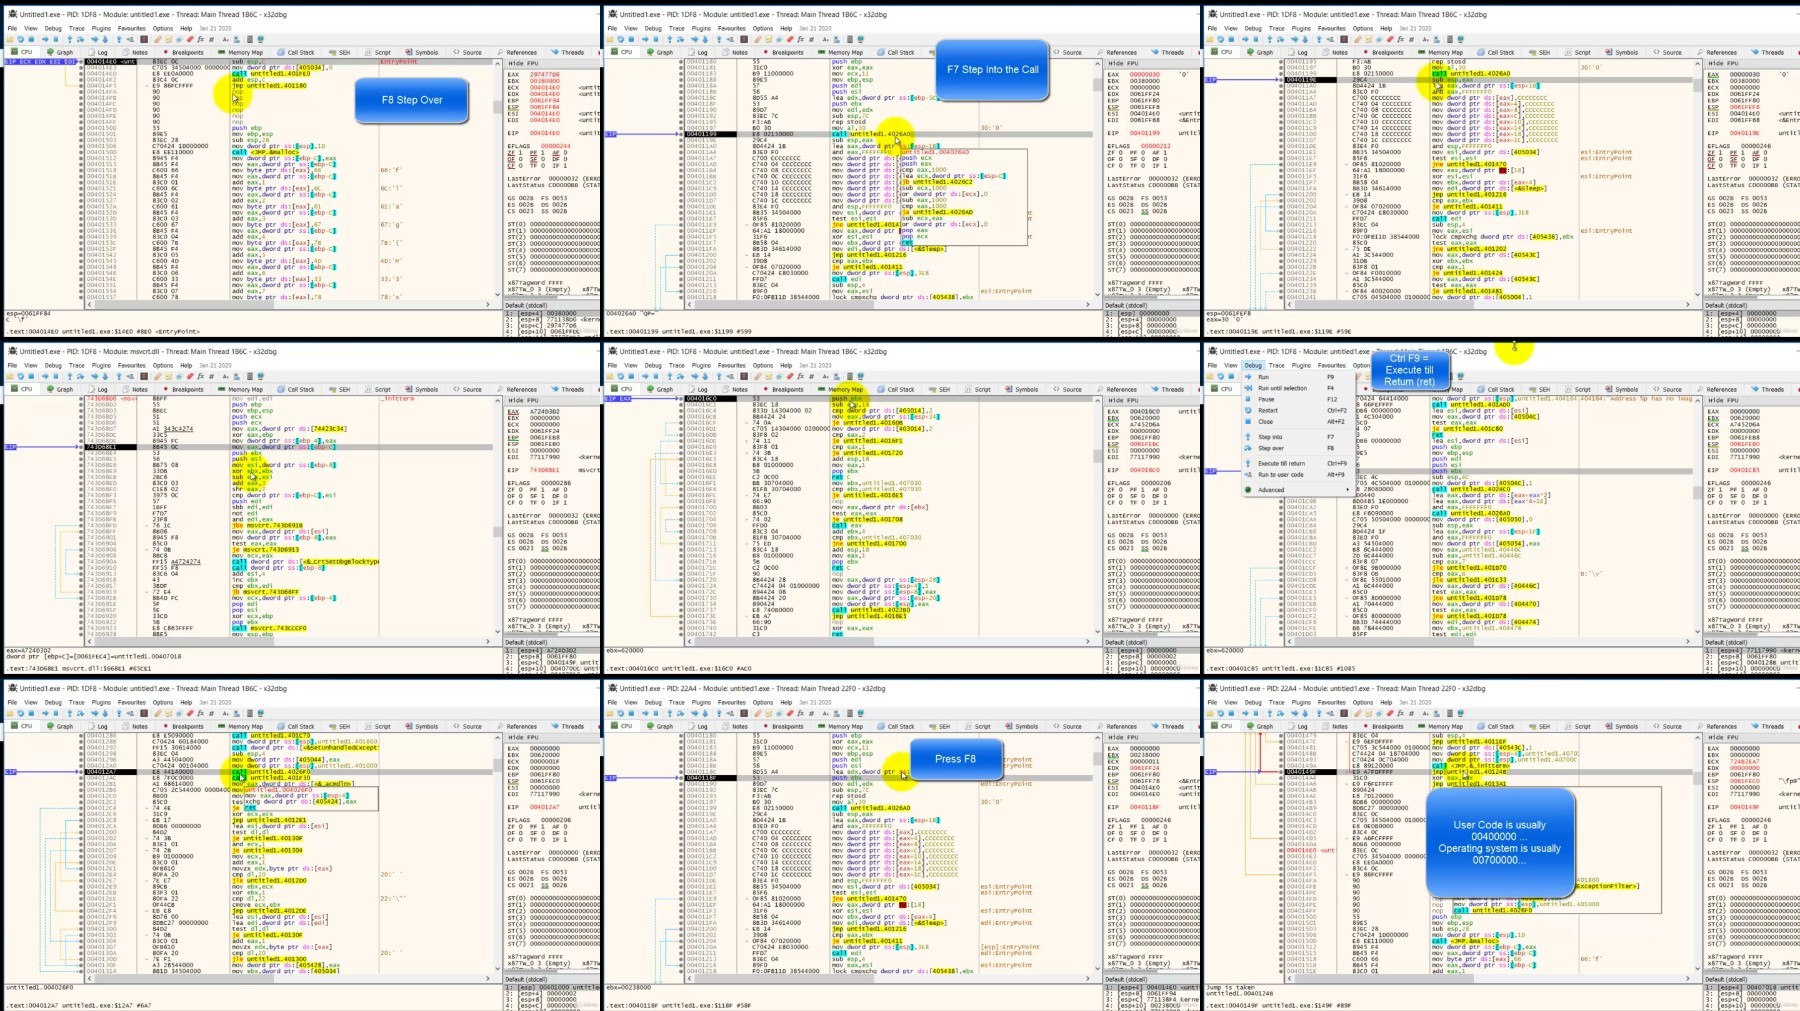Click Scylla chip icon in F8 Step Over window toolbar
Viewport: 1800px width, 1011px height.
point(144,39)
